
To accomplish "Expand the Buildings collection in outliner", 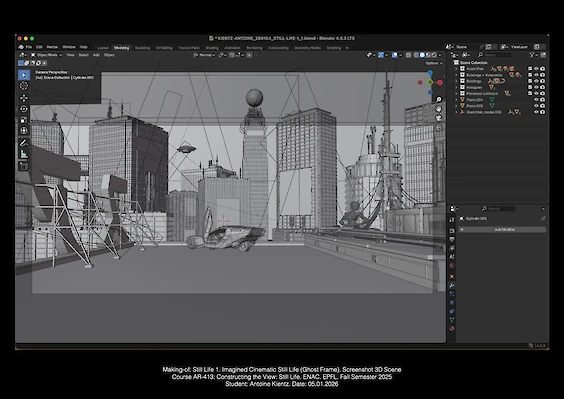I will [x=456, y=81].
